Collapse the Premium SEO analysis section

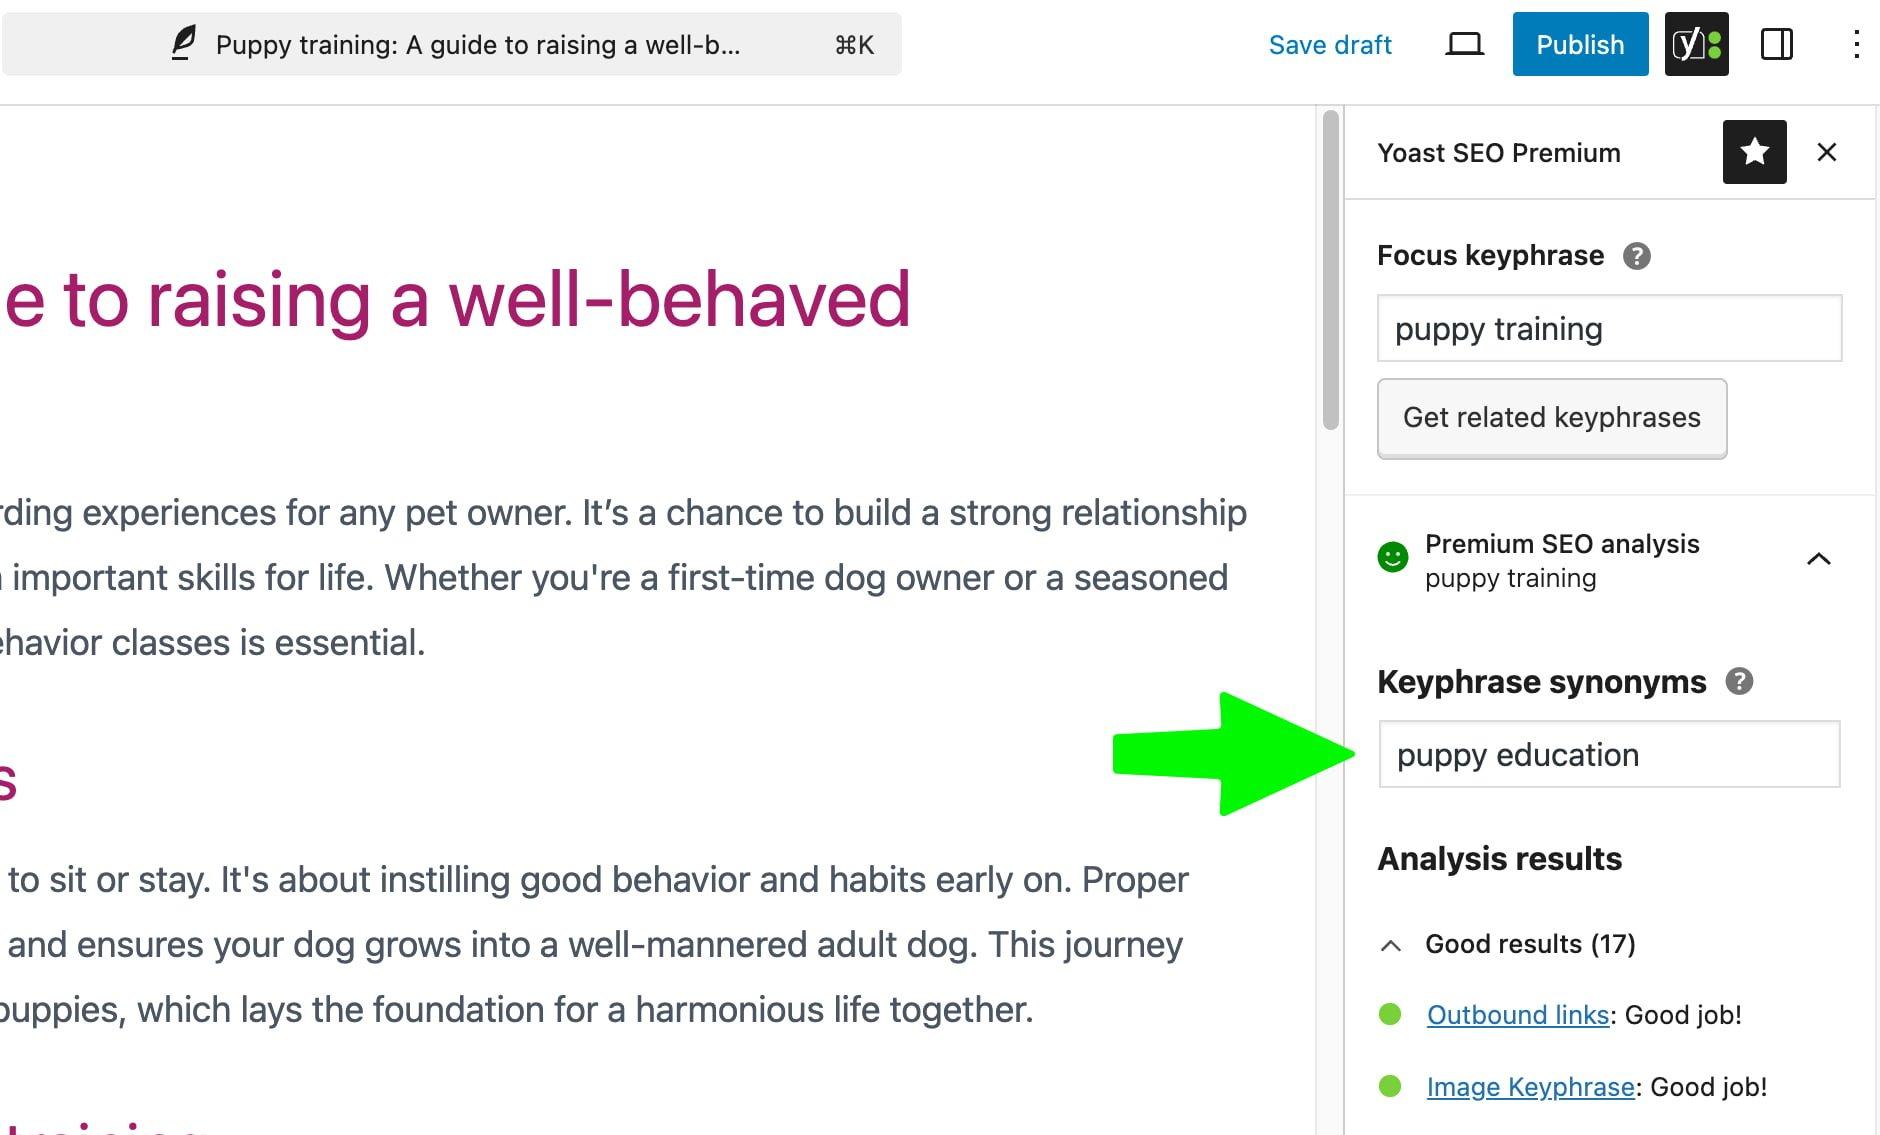pyautogui.click(x=1818, y=559)
